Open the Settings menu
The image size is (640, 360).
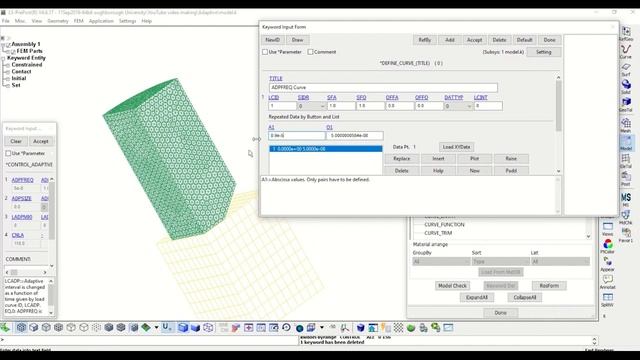pos(127,21)
